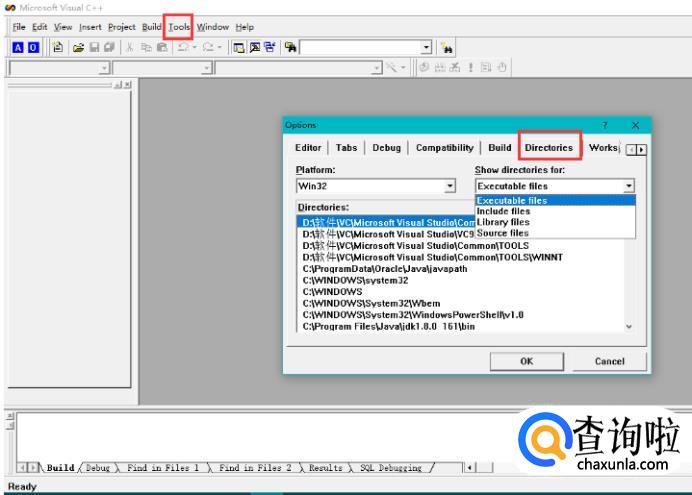Viewport: 692px width, 495px height.
Task: Click the Insert Breakpoint hand icon
Action: (x=502, y=68)
